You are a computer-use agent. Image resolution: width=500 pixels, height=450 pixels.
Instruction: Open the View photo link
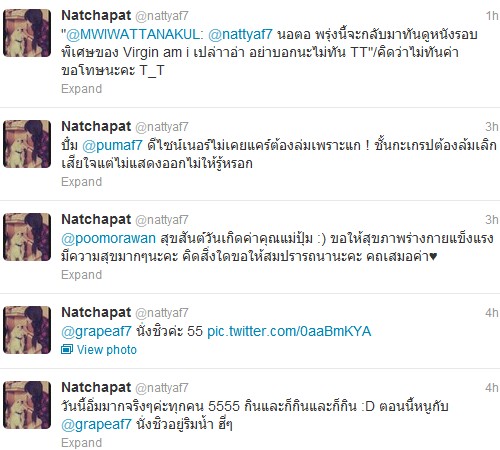[x=107, y=350]
